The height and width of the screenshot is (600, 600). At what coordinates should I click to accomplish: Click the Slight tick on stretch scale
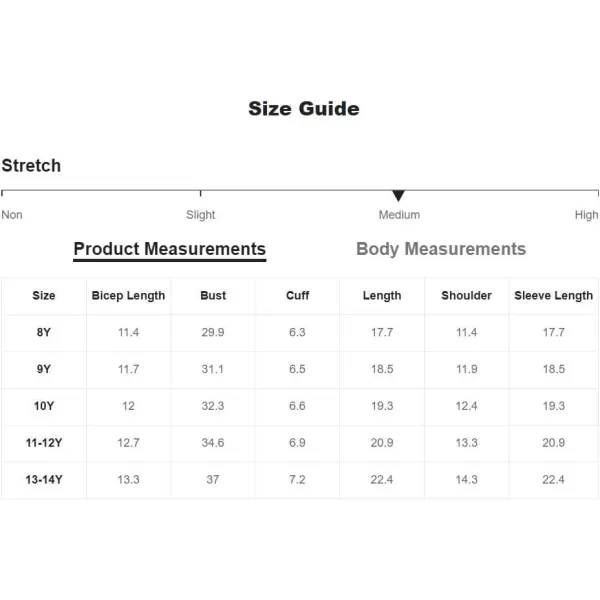[x=201, y=193]
